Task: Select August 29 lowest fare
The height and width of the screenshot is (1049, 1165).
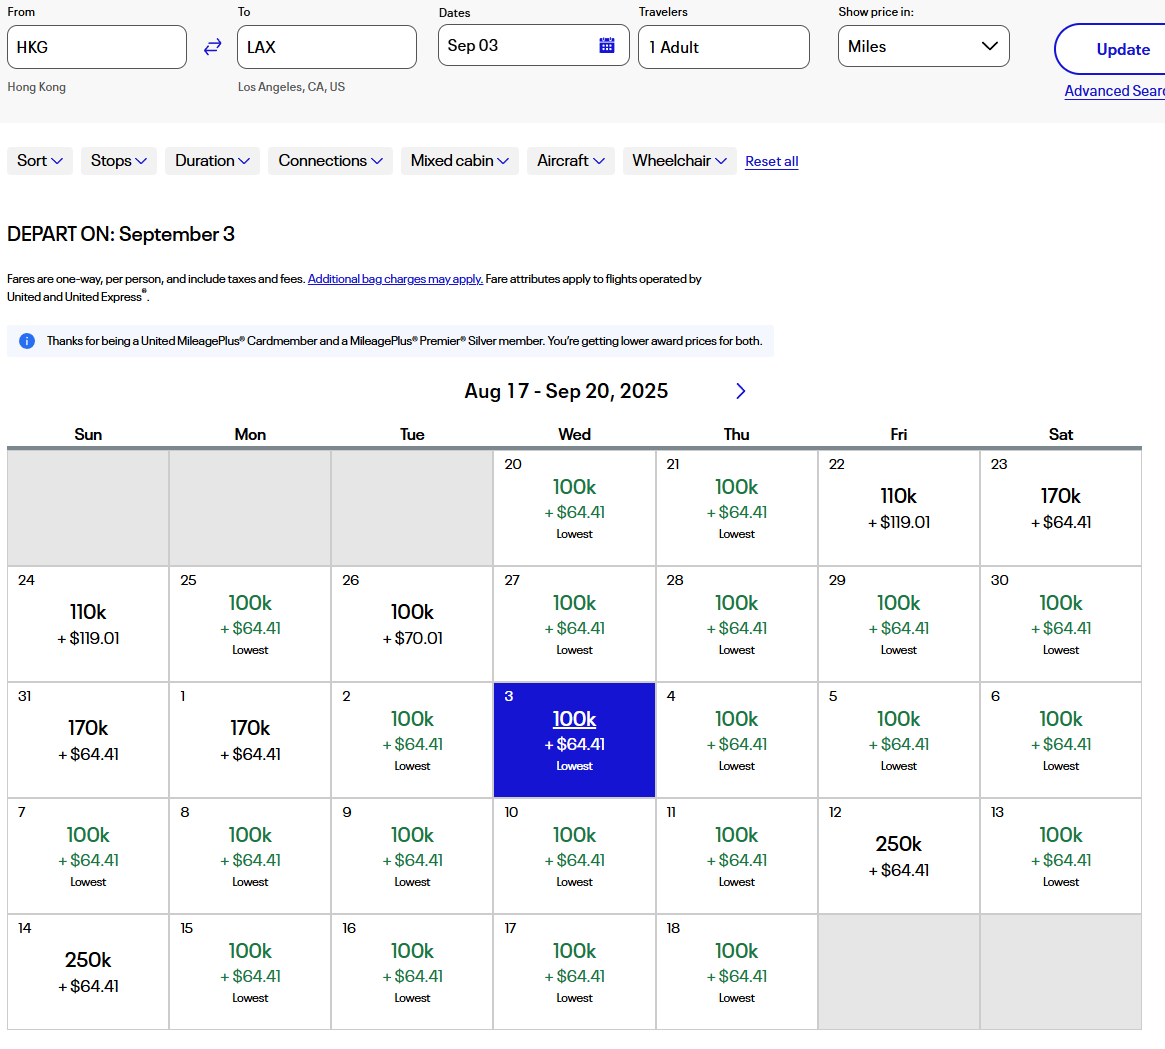Action: 898,624
